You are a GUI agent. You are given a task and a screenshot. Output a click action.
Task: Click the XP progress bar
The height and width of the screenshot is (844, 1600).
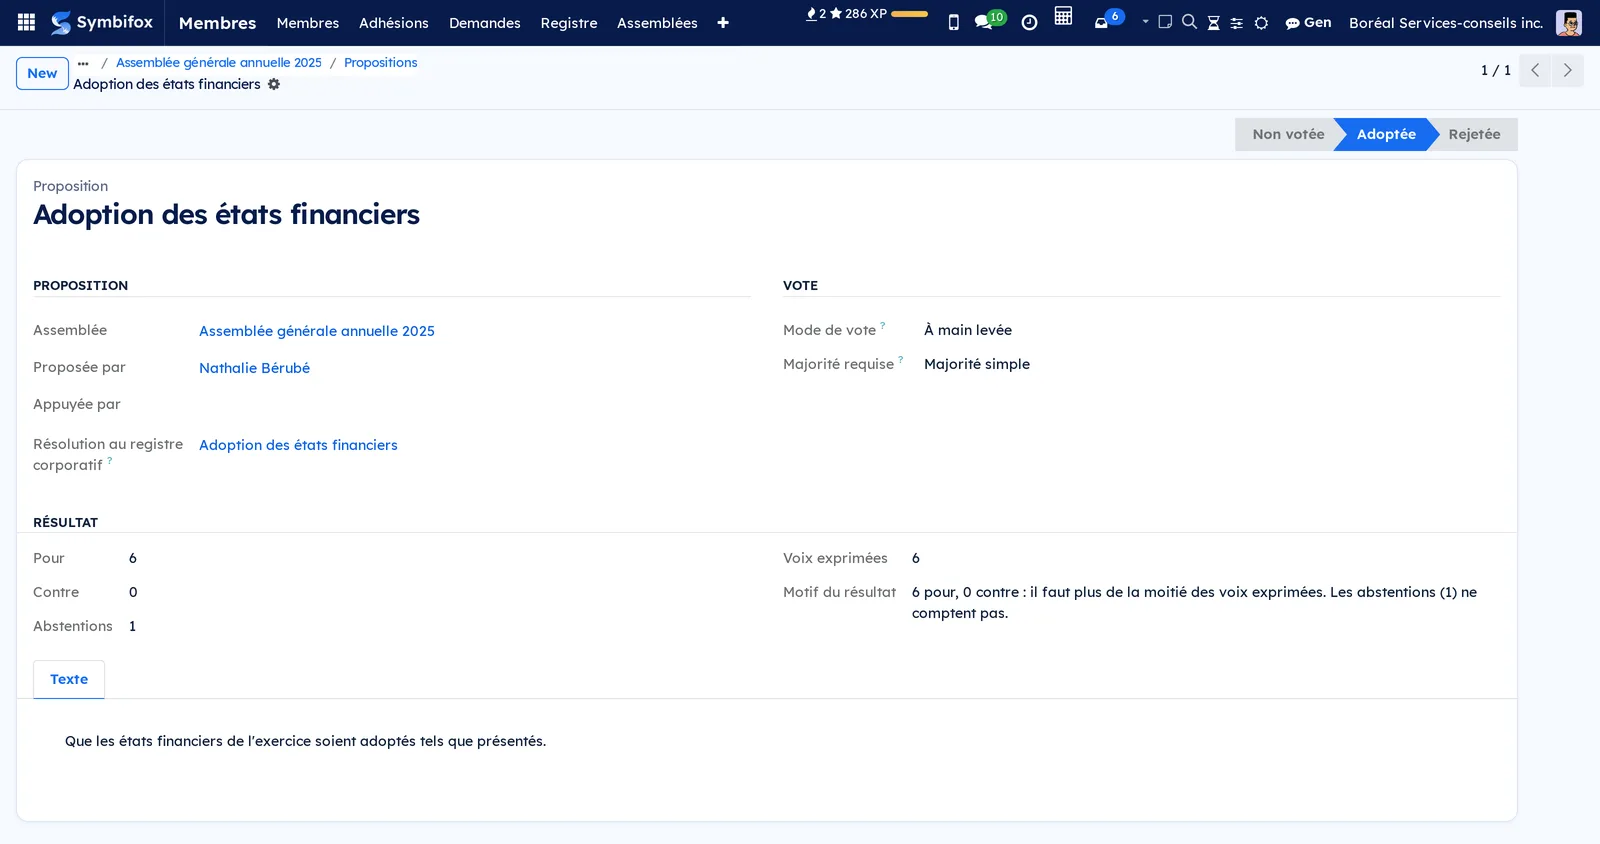point(909,14)
